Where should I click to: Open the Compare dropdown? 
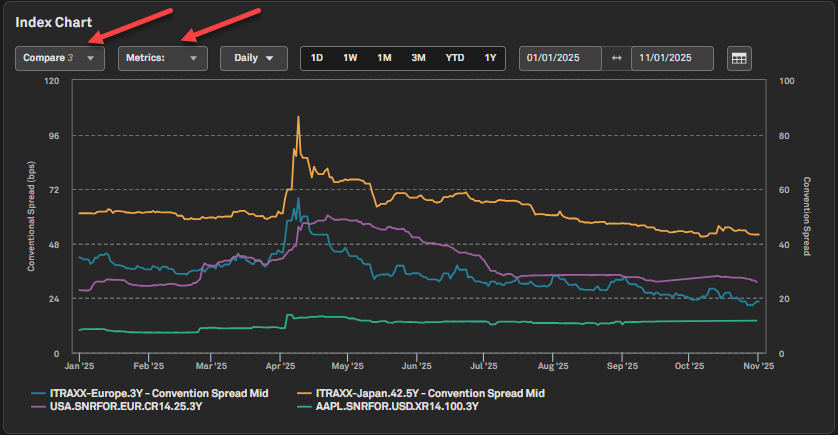pos(60,58)
